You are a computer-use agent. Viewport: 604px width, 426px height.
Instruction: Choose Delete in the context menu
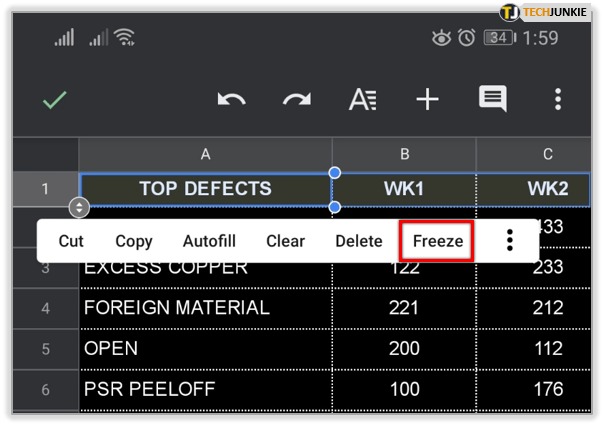(x=359, y=241)
